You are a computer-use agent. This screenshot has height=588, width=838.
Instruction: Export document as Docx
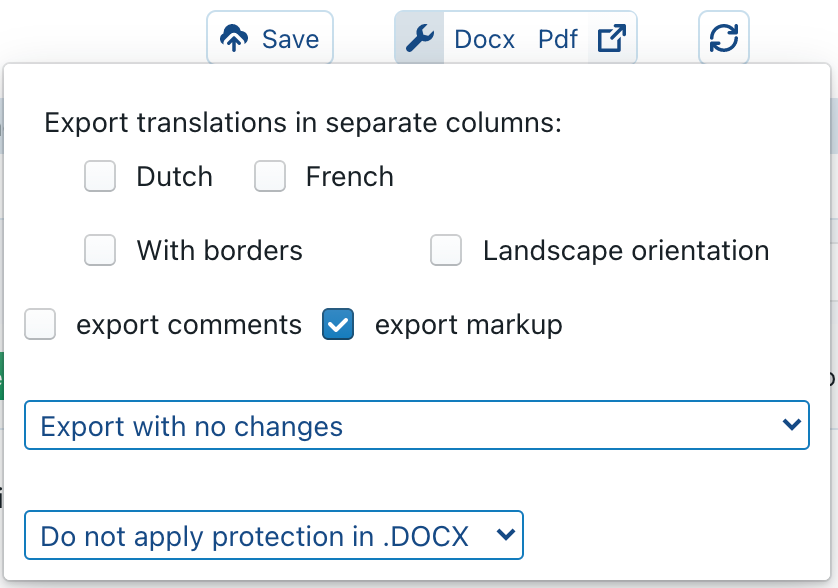coord(484,39)
